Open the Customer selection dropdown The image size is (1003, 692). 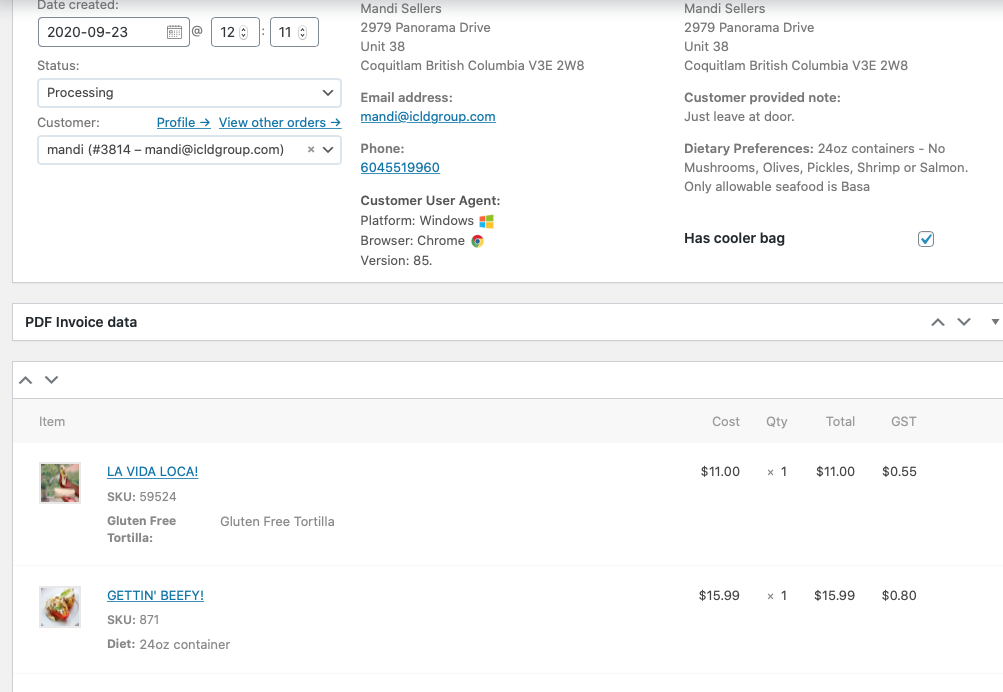(189, 150)
